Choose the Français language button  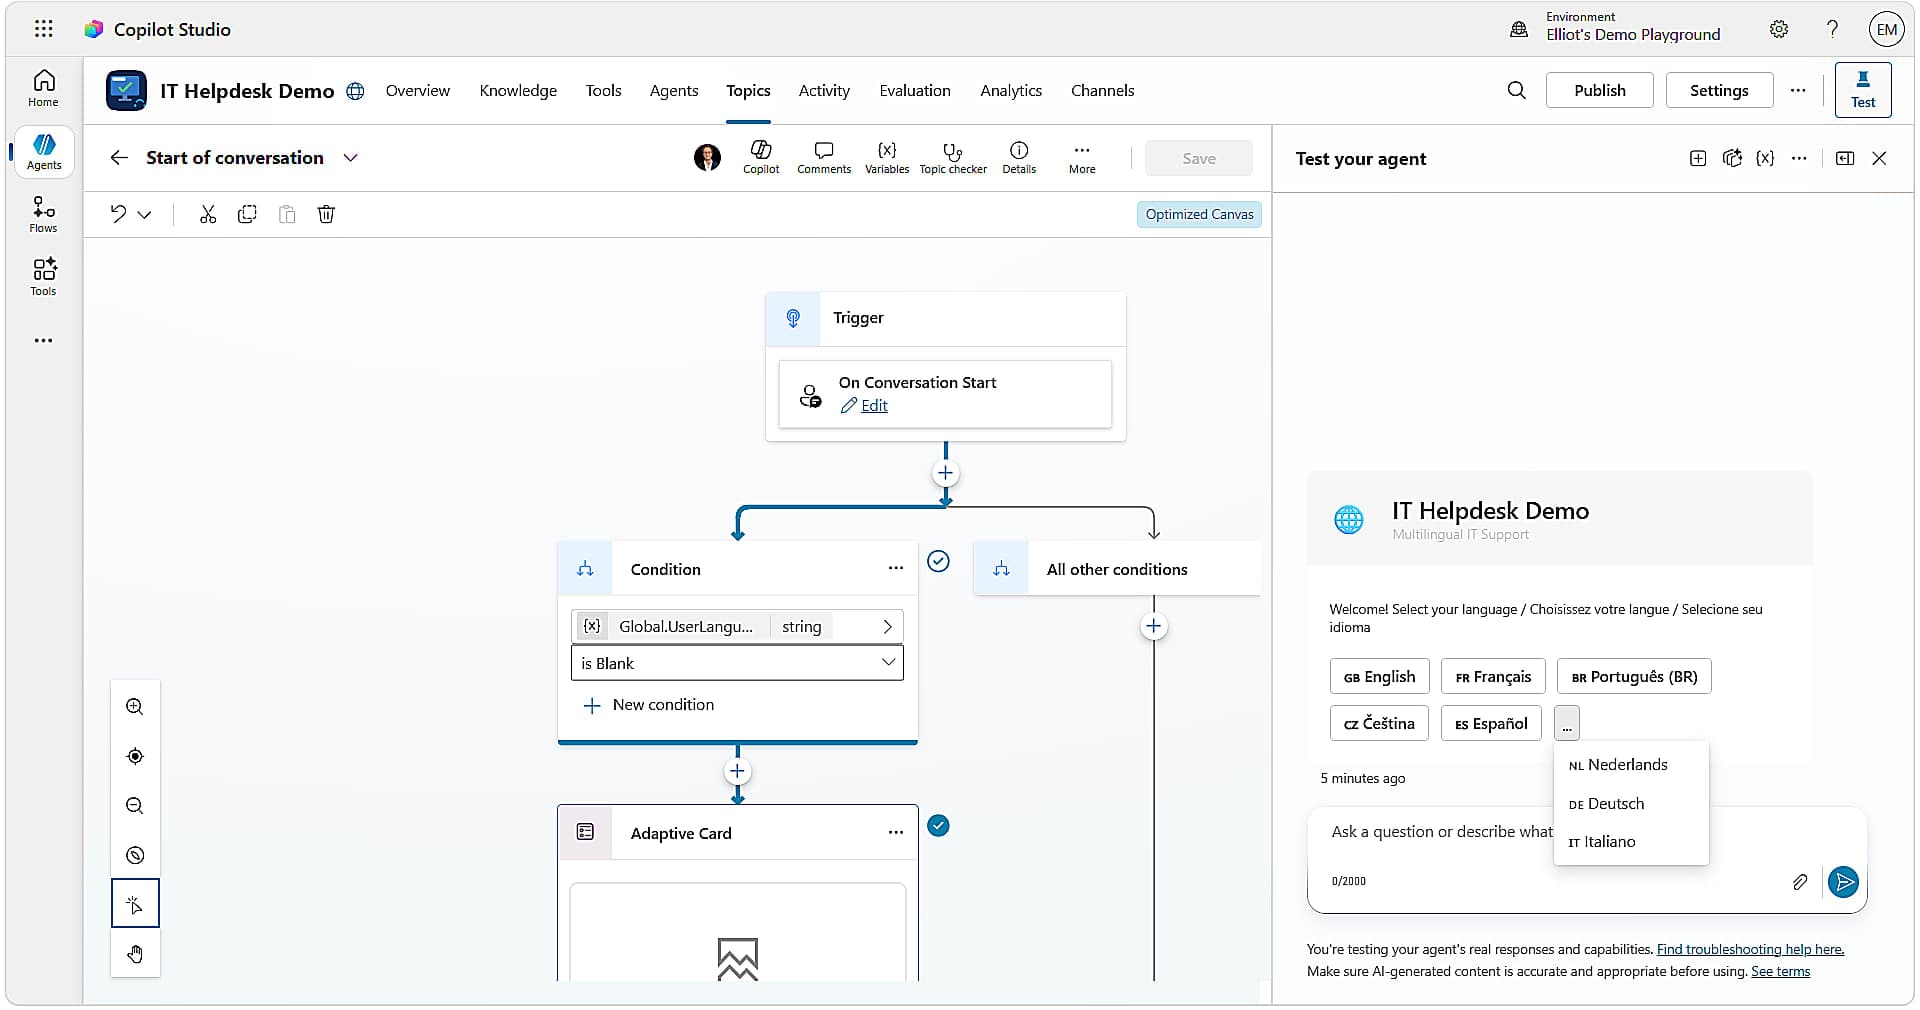point(1493,677)
